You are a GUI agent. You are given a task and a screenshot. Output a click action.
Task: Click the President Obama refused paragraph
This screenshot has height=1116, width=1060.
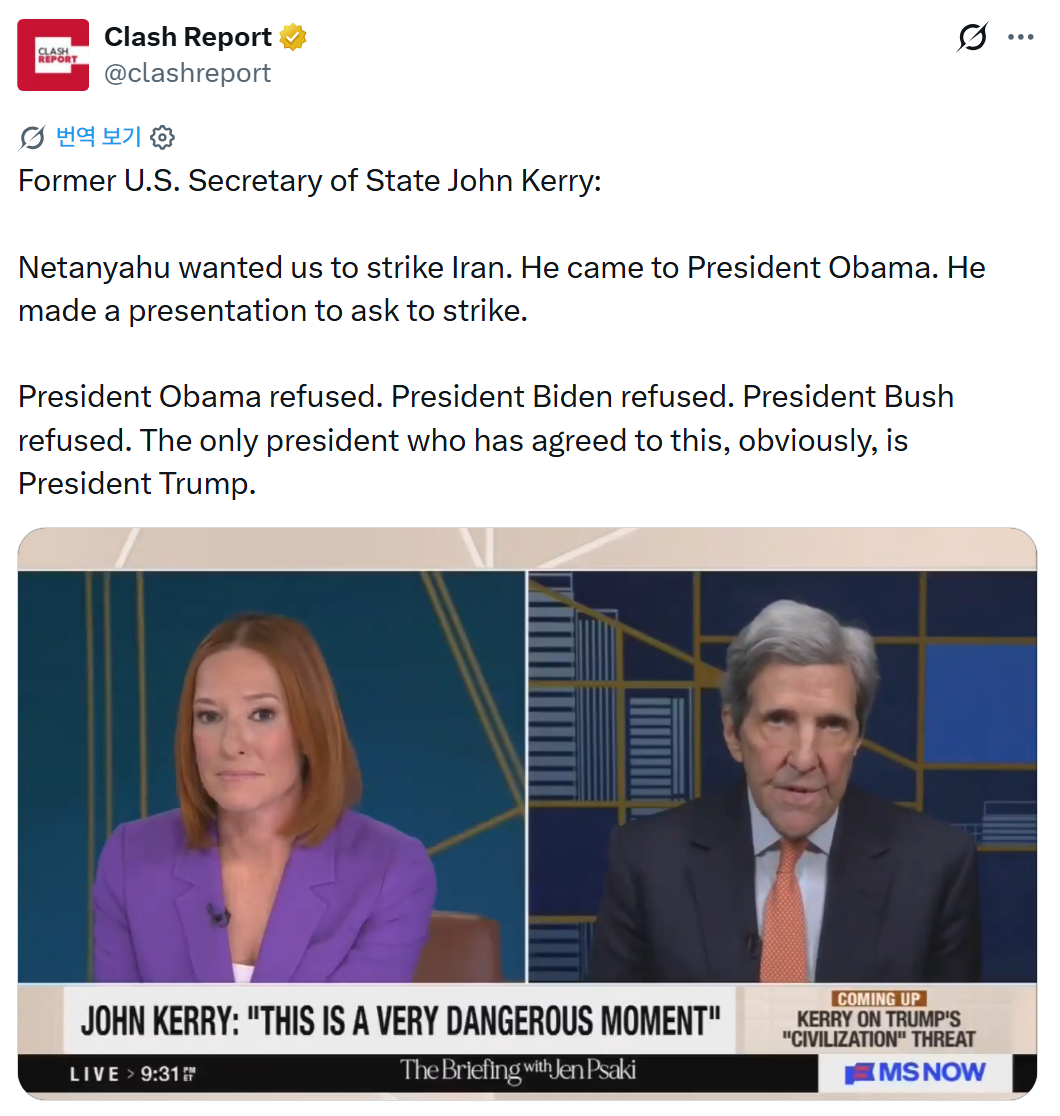coord(486,440)
